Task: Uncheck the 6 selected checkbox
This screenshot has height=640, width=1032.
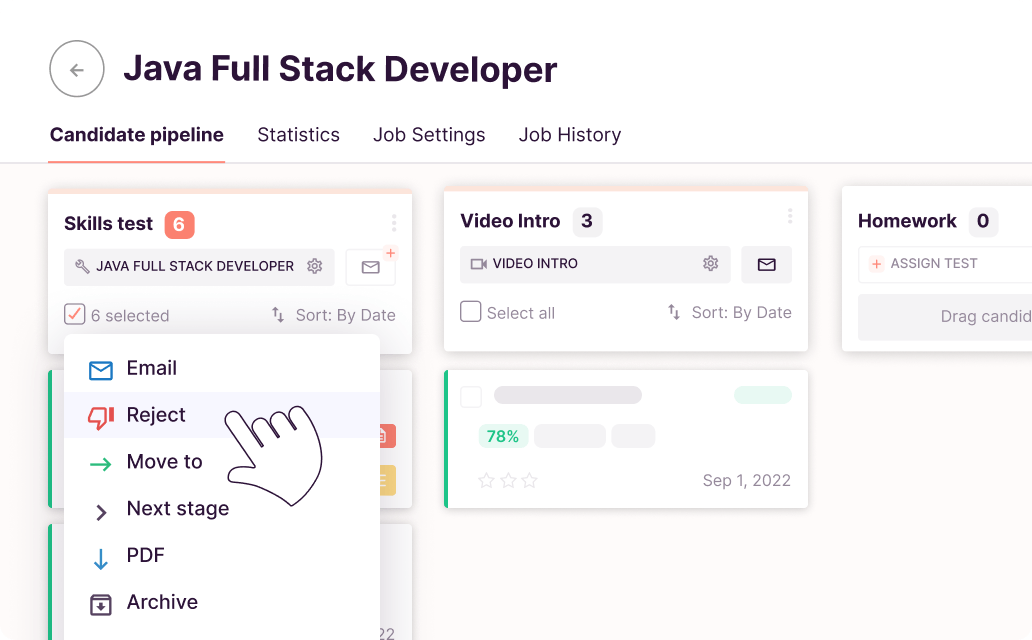Action: click(x=73, y=314)
